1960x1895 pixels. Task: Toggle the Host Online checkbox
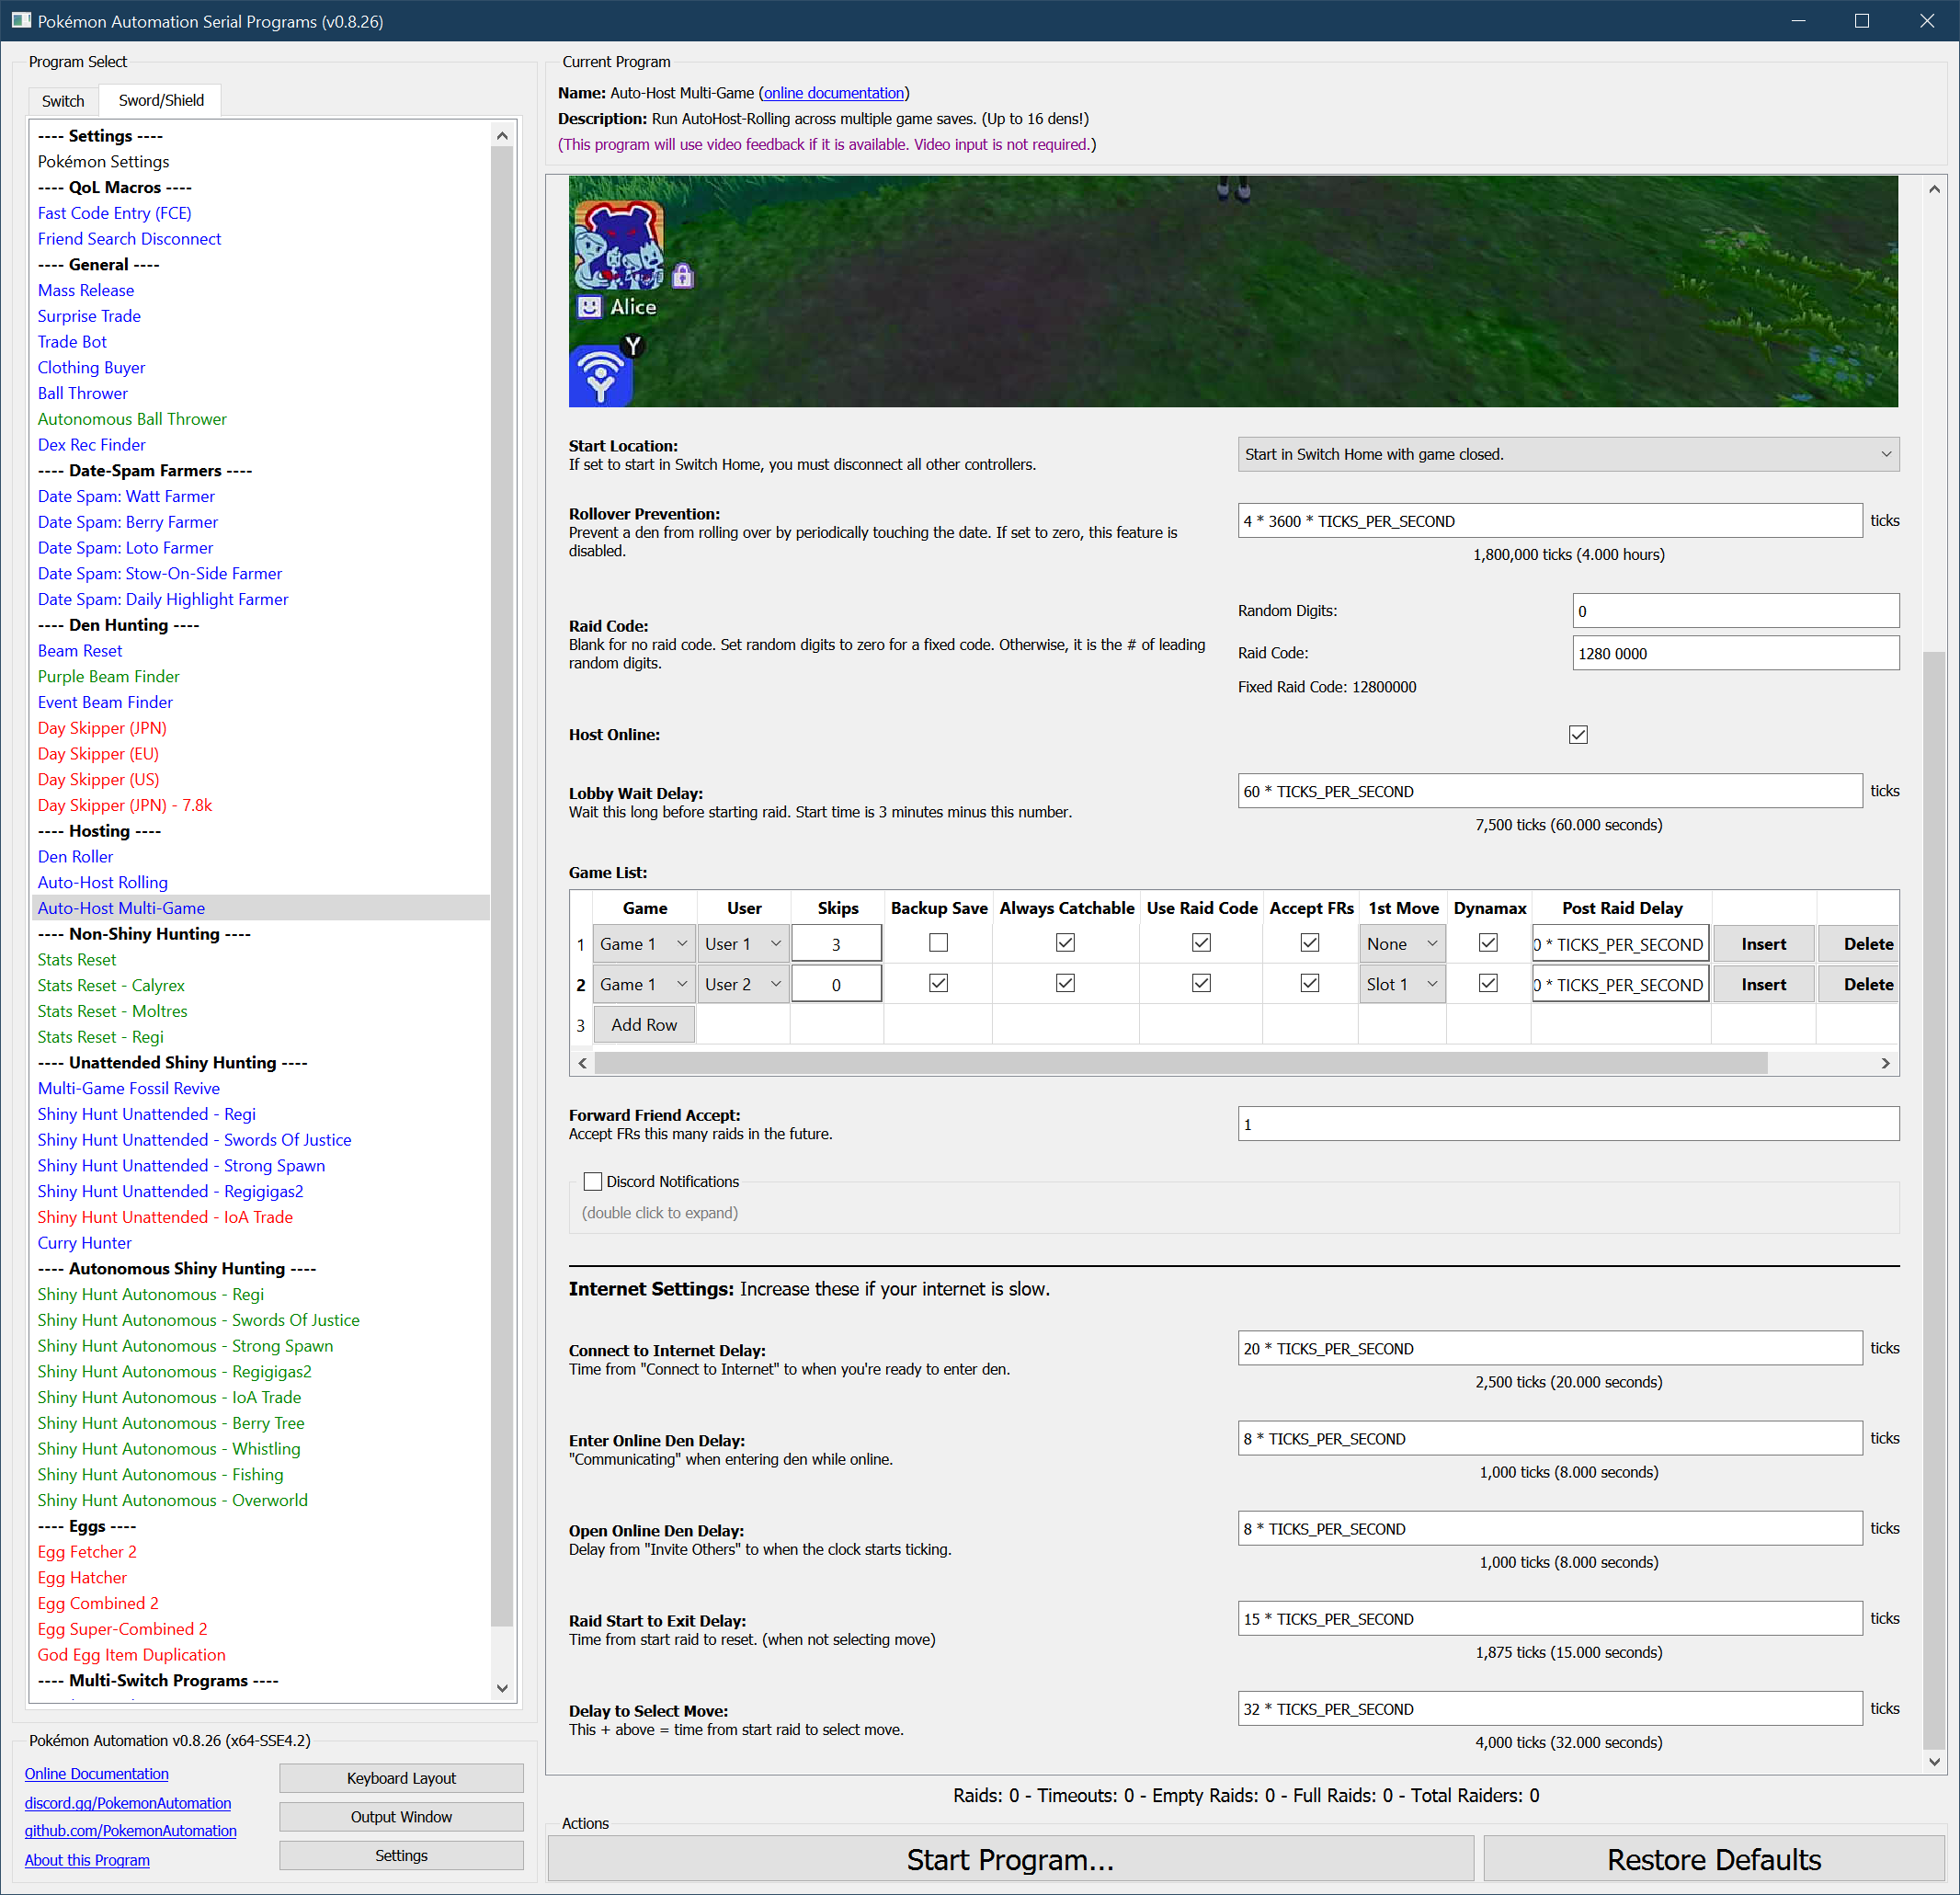(x=1578, y=735)
